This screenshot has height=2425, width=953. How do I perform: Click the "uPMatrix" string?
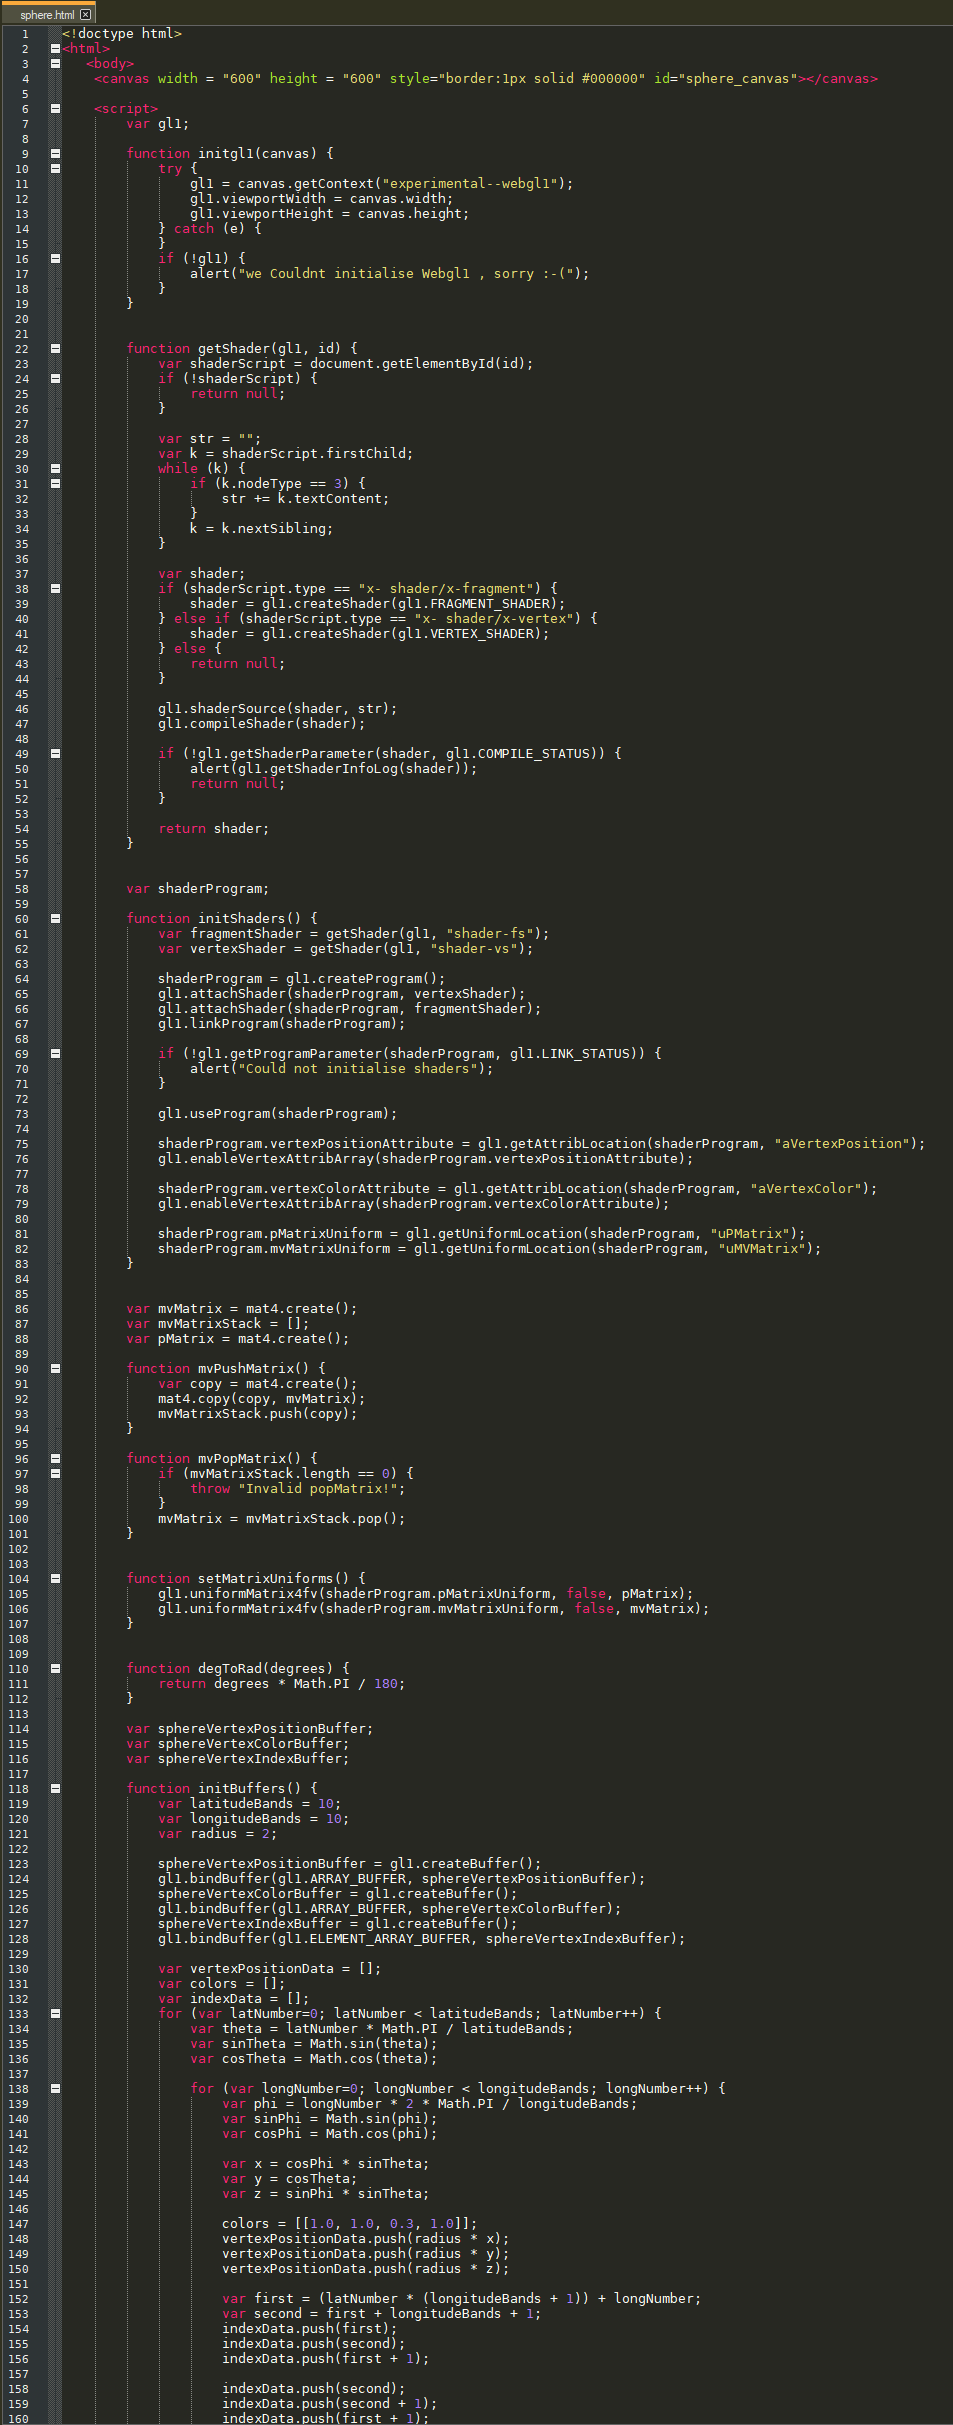[749, 1233]
